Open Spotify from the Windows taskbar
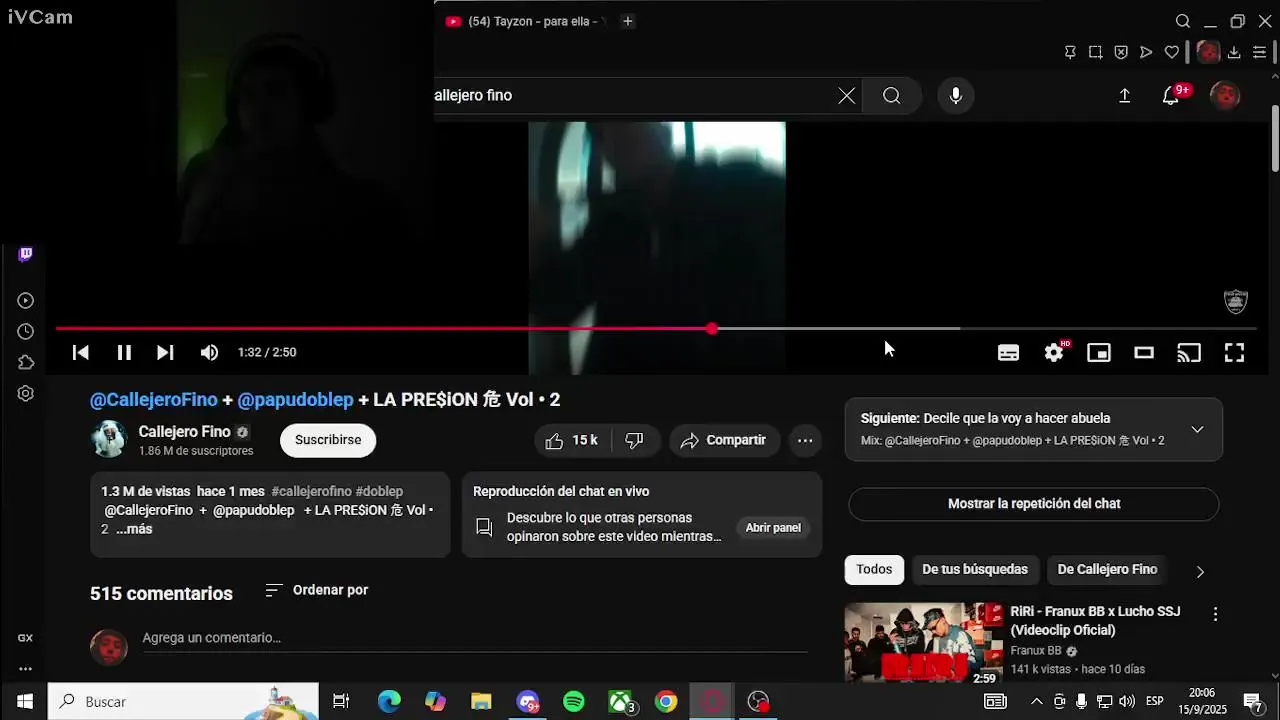The height and width of the screenshot is (720, 1280). click(x=574, y=702)
